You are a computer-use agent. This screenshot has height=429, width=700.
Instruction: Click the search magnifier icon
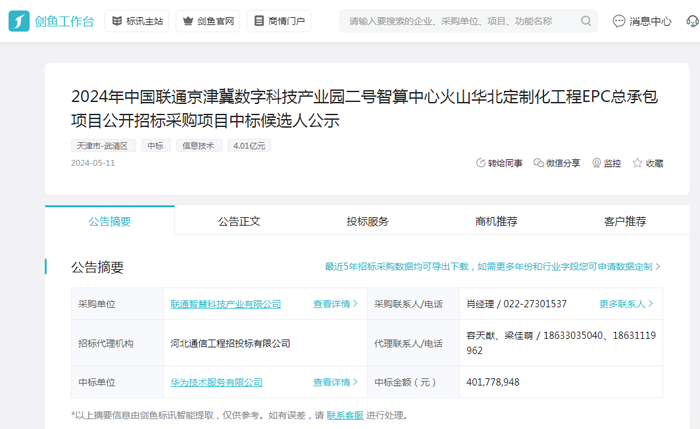[x=585, y=21]
